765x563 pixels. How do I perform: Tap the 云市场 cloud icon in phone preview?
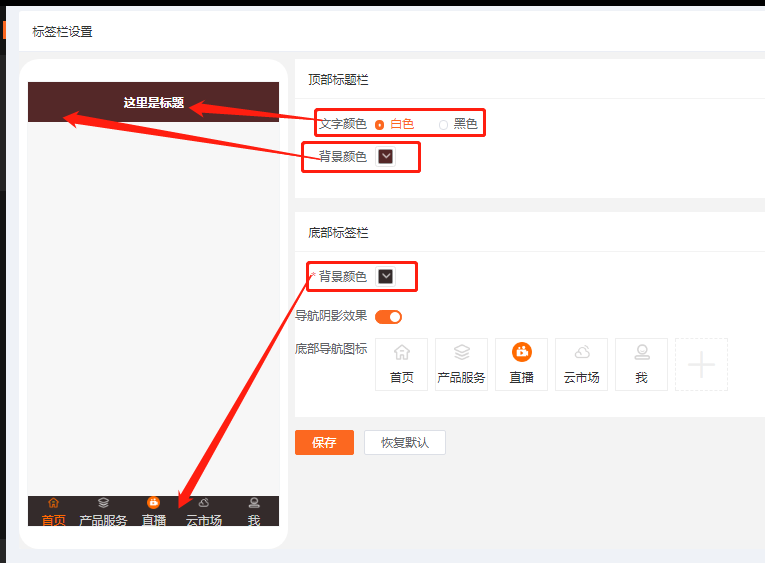204,503
